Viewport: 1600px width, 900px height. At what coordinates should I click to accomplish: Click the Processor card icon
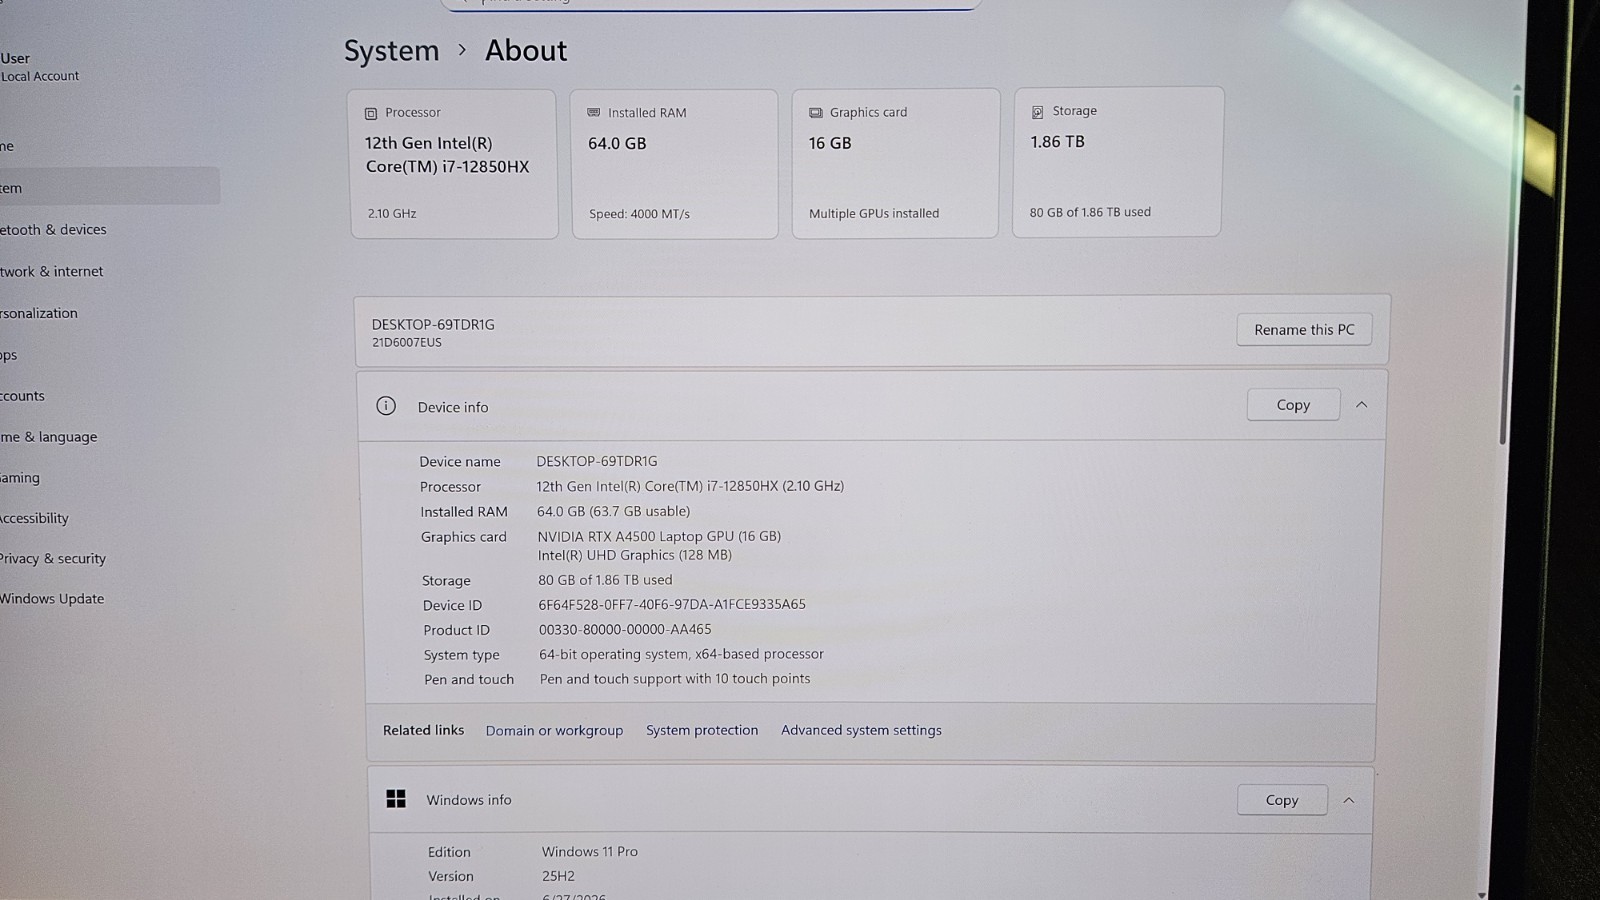pos(371,114)
